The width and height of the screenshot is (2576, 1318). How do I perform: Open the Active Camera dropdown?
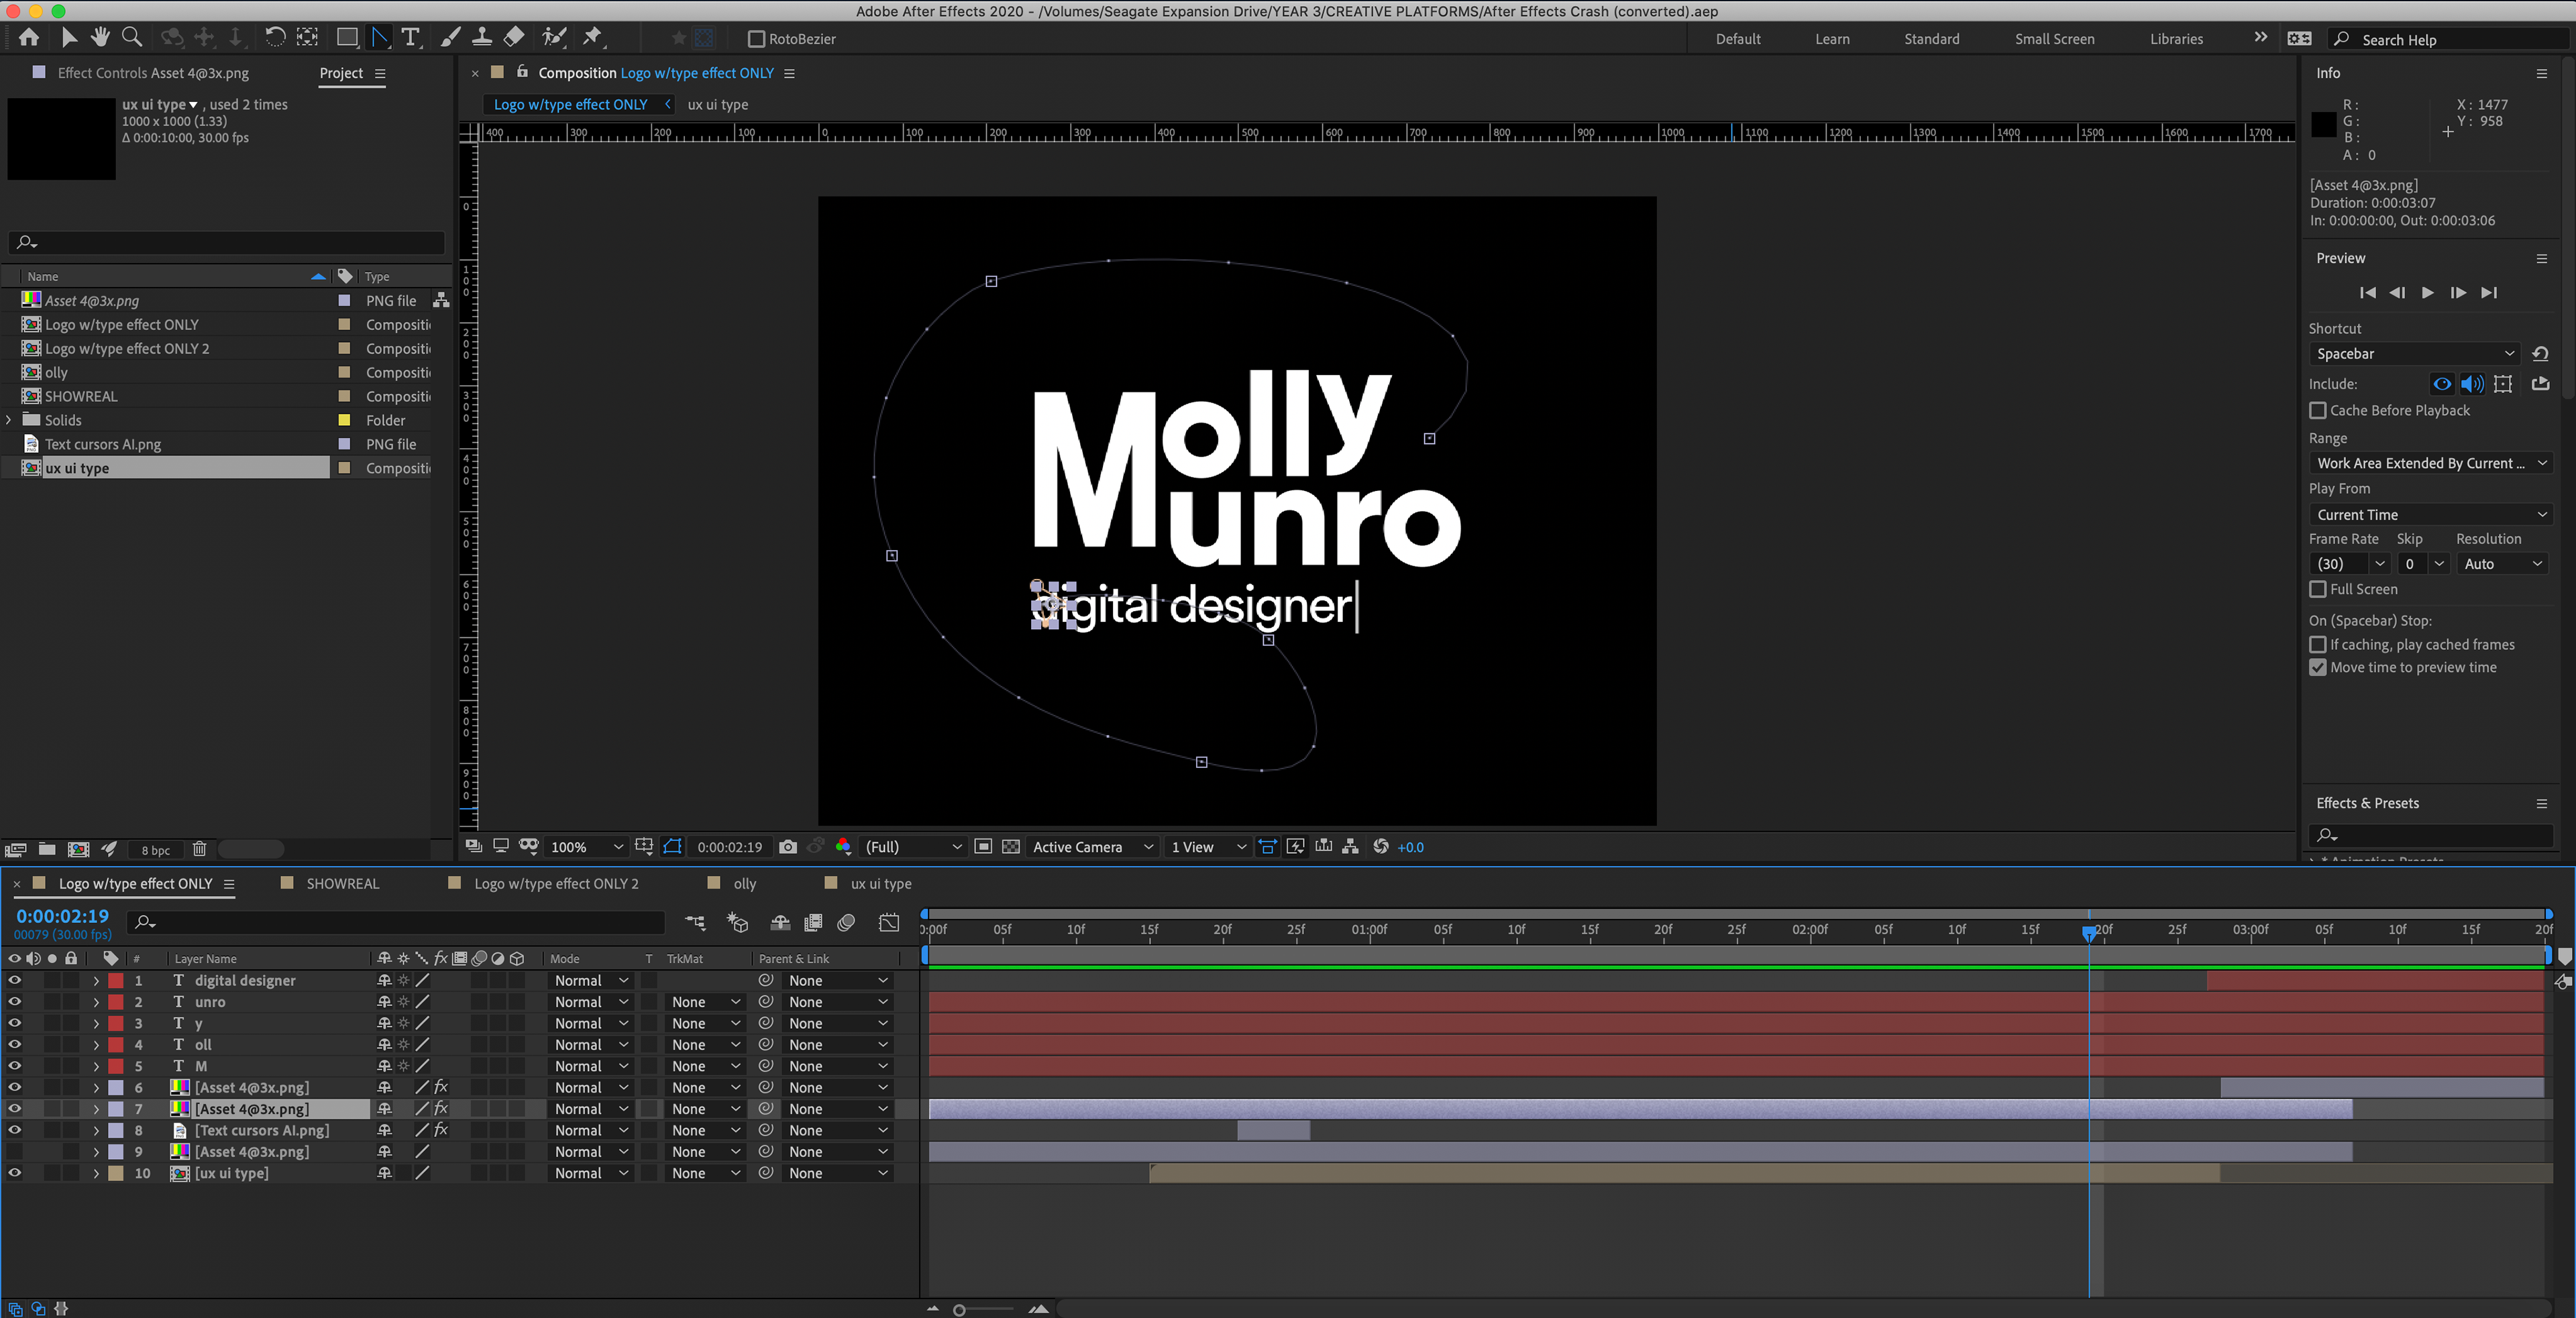pos(1092,847)
